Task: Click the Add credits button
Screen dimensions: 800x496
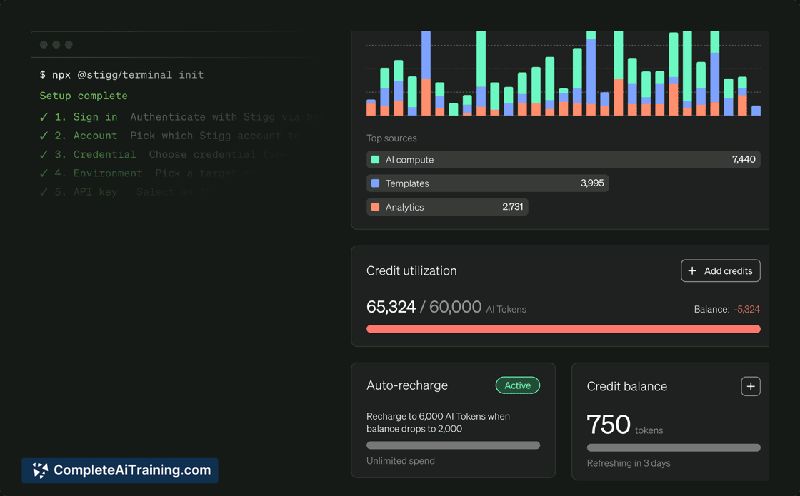Action: (720, 271)
